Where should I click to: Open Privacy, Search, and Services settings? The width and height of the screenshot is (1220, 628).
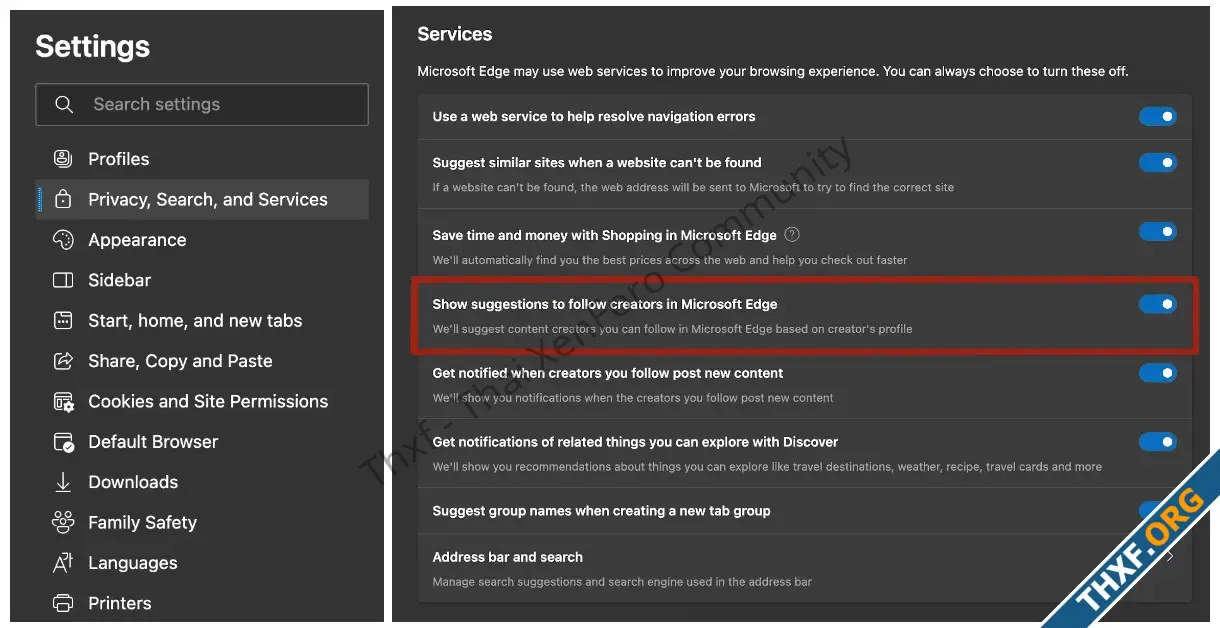tap(202, 199)
